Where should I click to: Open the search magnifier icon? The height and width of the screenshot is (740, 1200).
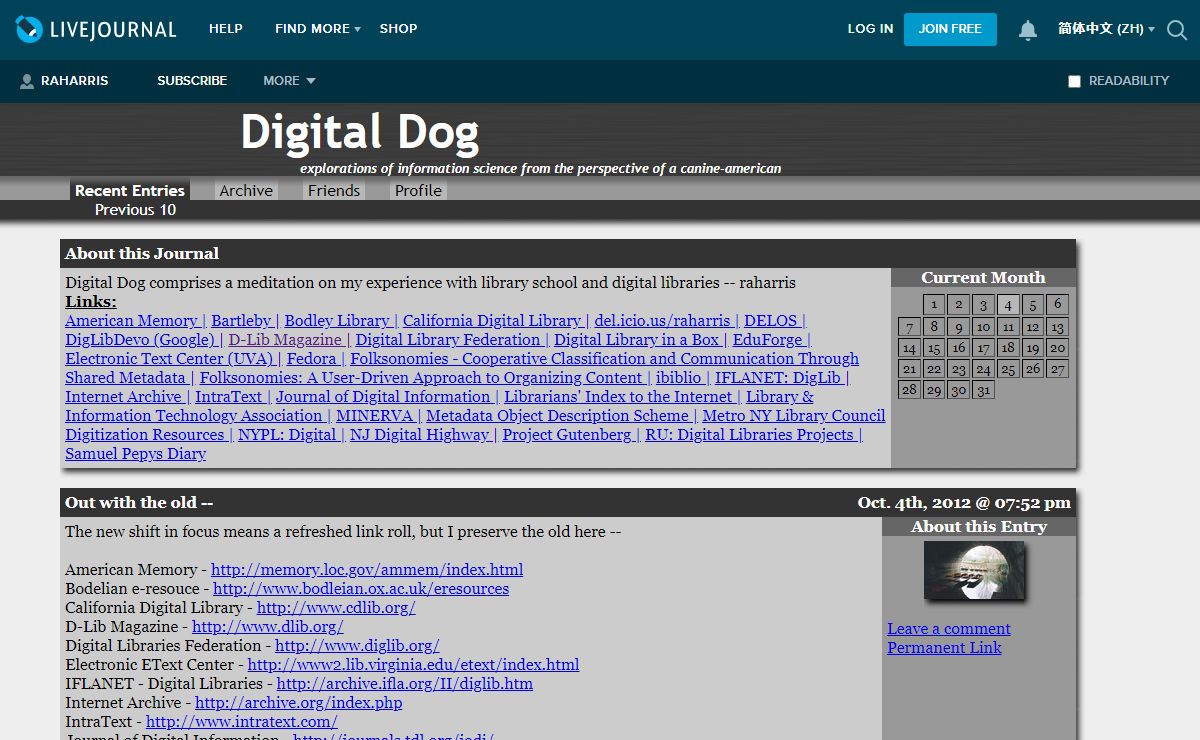1177,30
